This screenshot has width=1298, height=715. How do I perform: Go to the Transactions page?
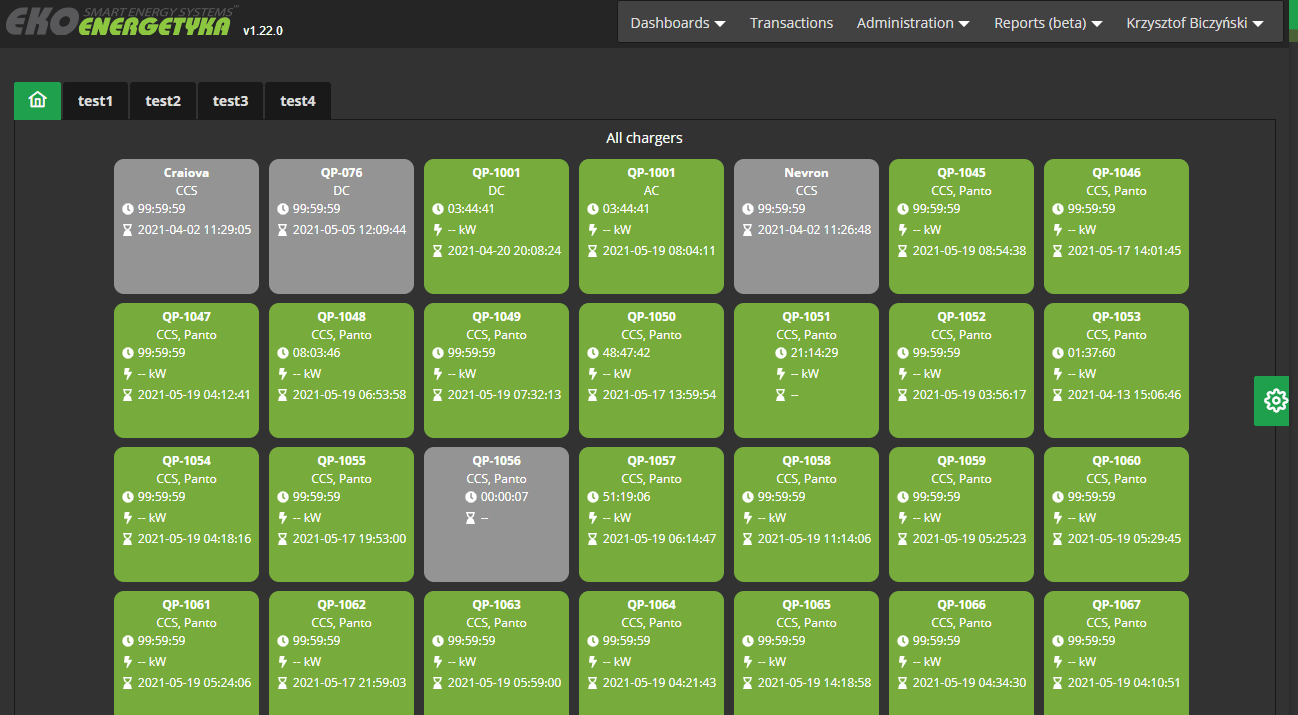point(791,23)
